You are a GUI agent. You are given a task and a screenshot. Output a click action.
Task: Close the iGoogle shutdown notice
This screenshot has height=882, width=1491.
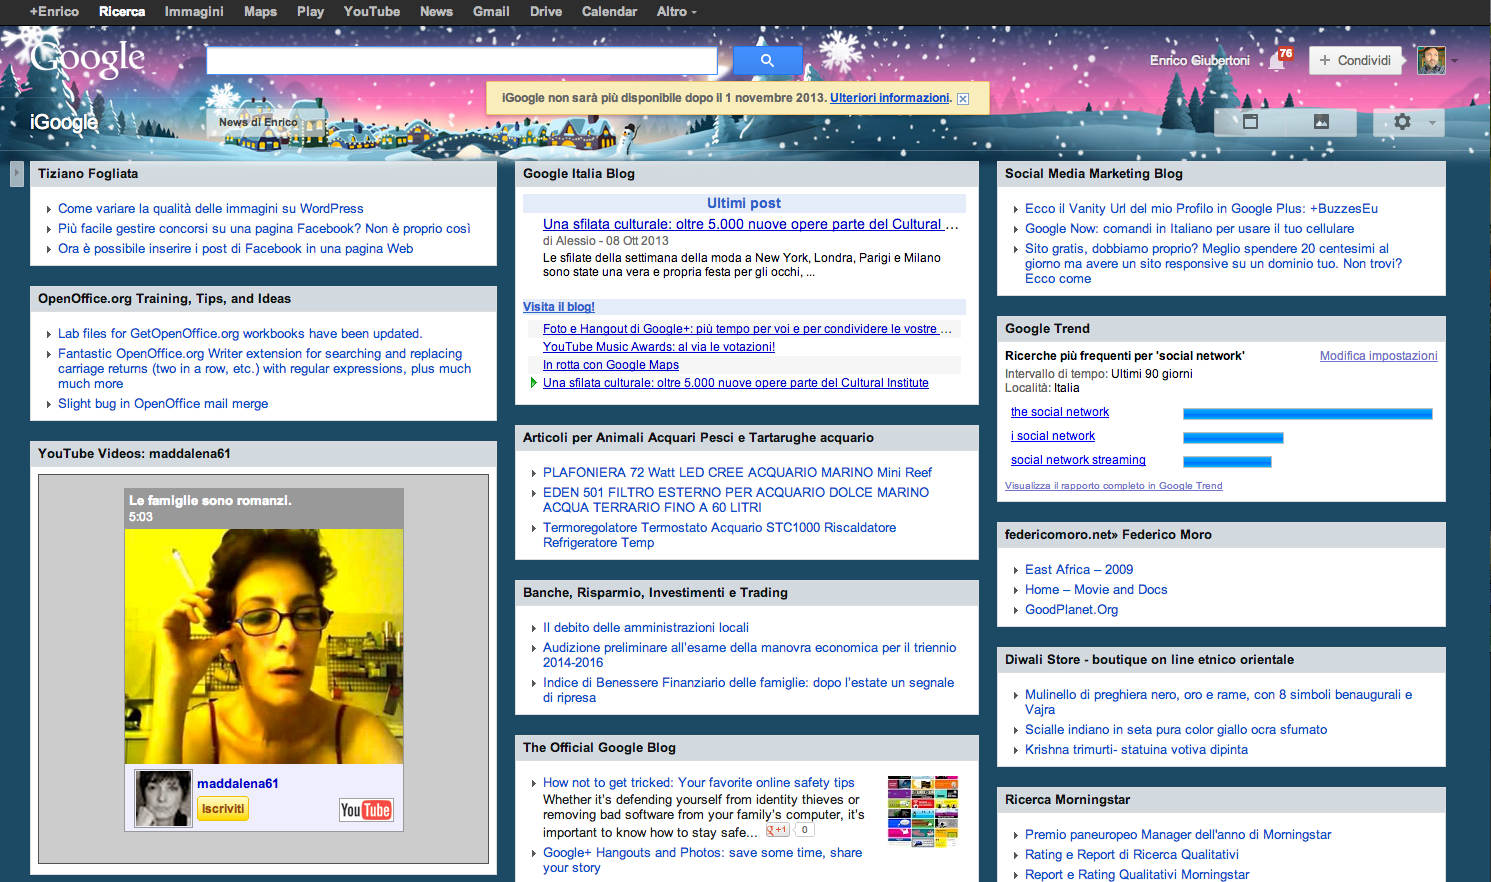point(963,99)
